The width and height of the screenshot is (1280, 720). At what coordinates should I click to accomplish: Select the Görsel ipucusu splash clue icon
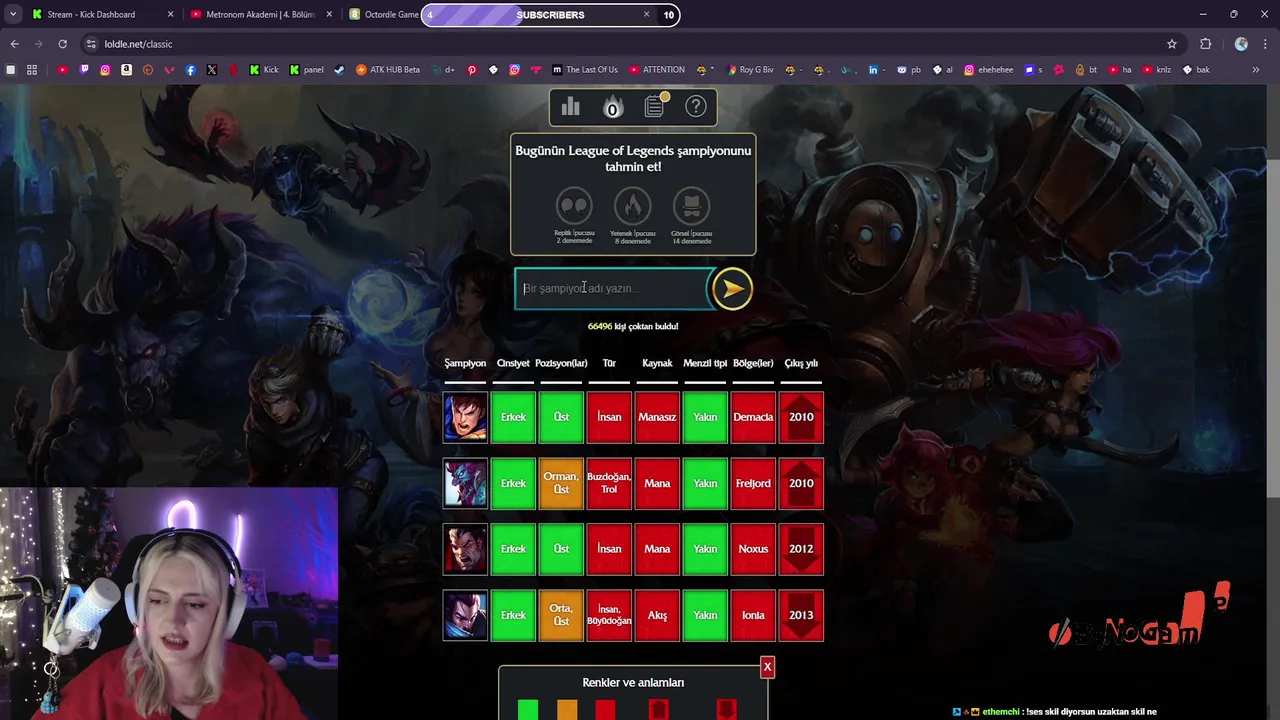click(691, 207)
